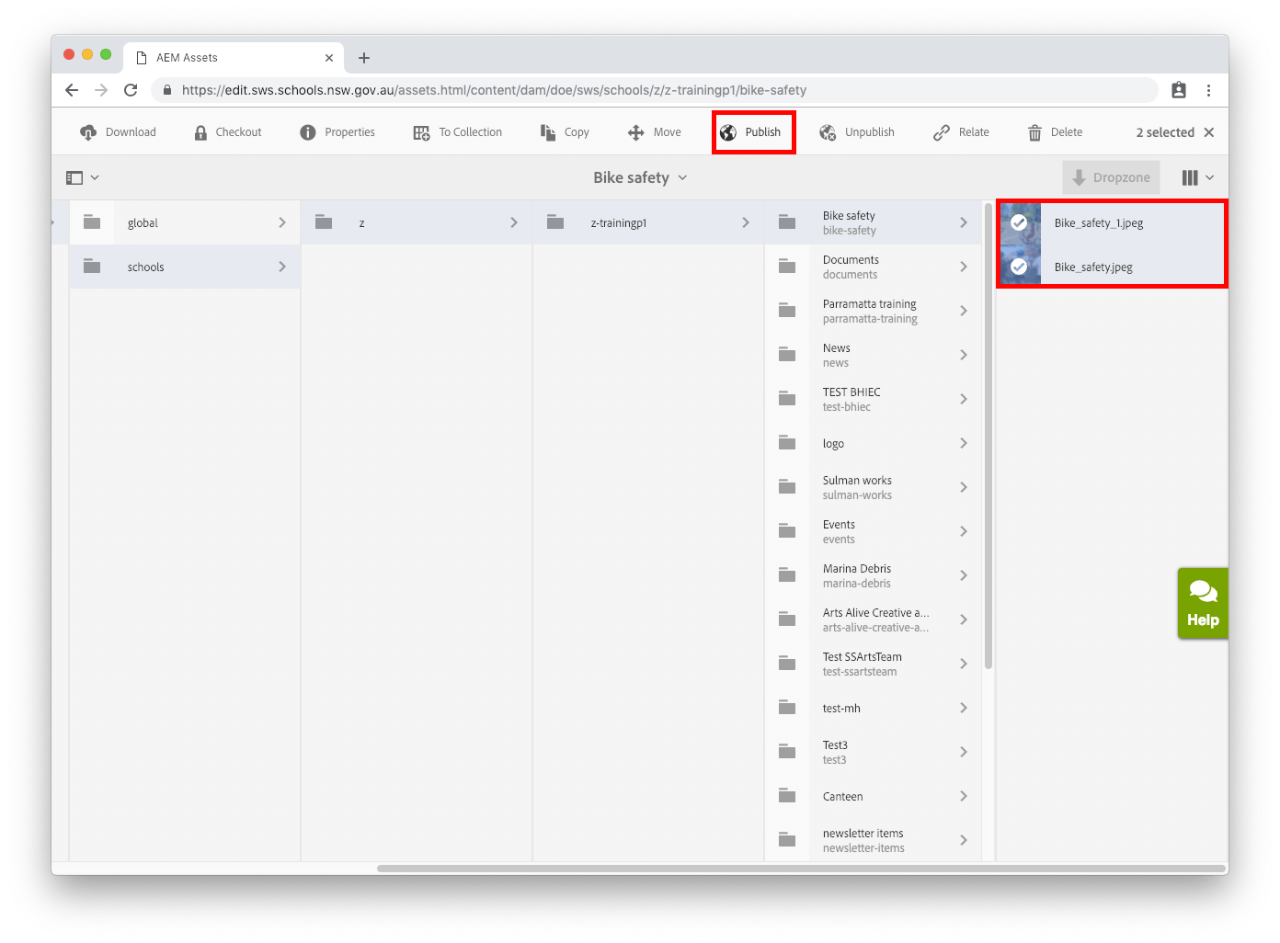1280x943 pixels.
Task: Click the Delete trash icon
Action: (x=1035, y=132)
